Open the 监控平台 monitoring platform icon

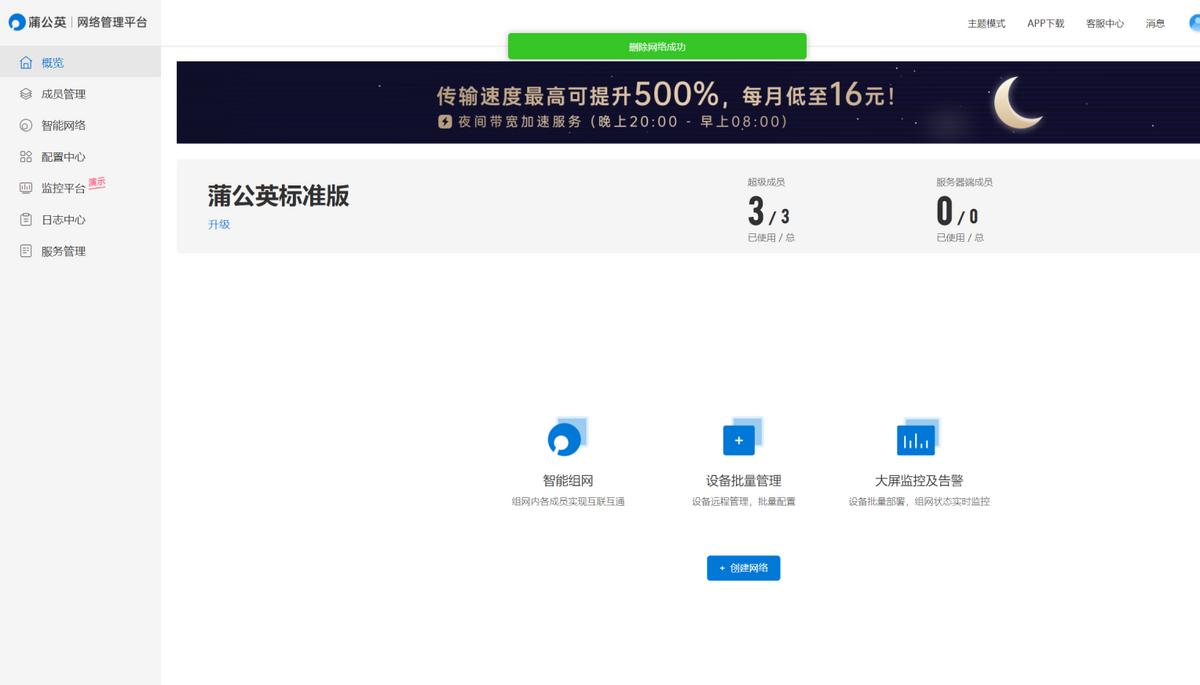(25, 188)
